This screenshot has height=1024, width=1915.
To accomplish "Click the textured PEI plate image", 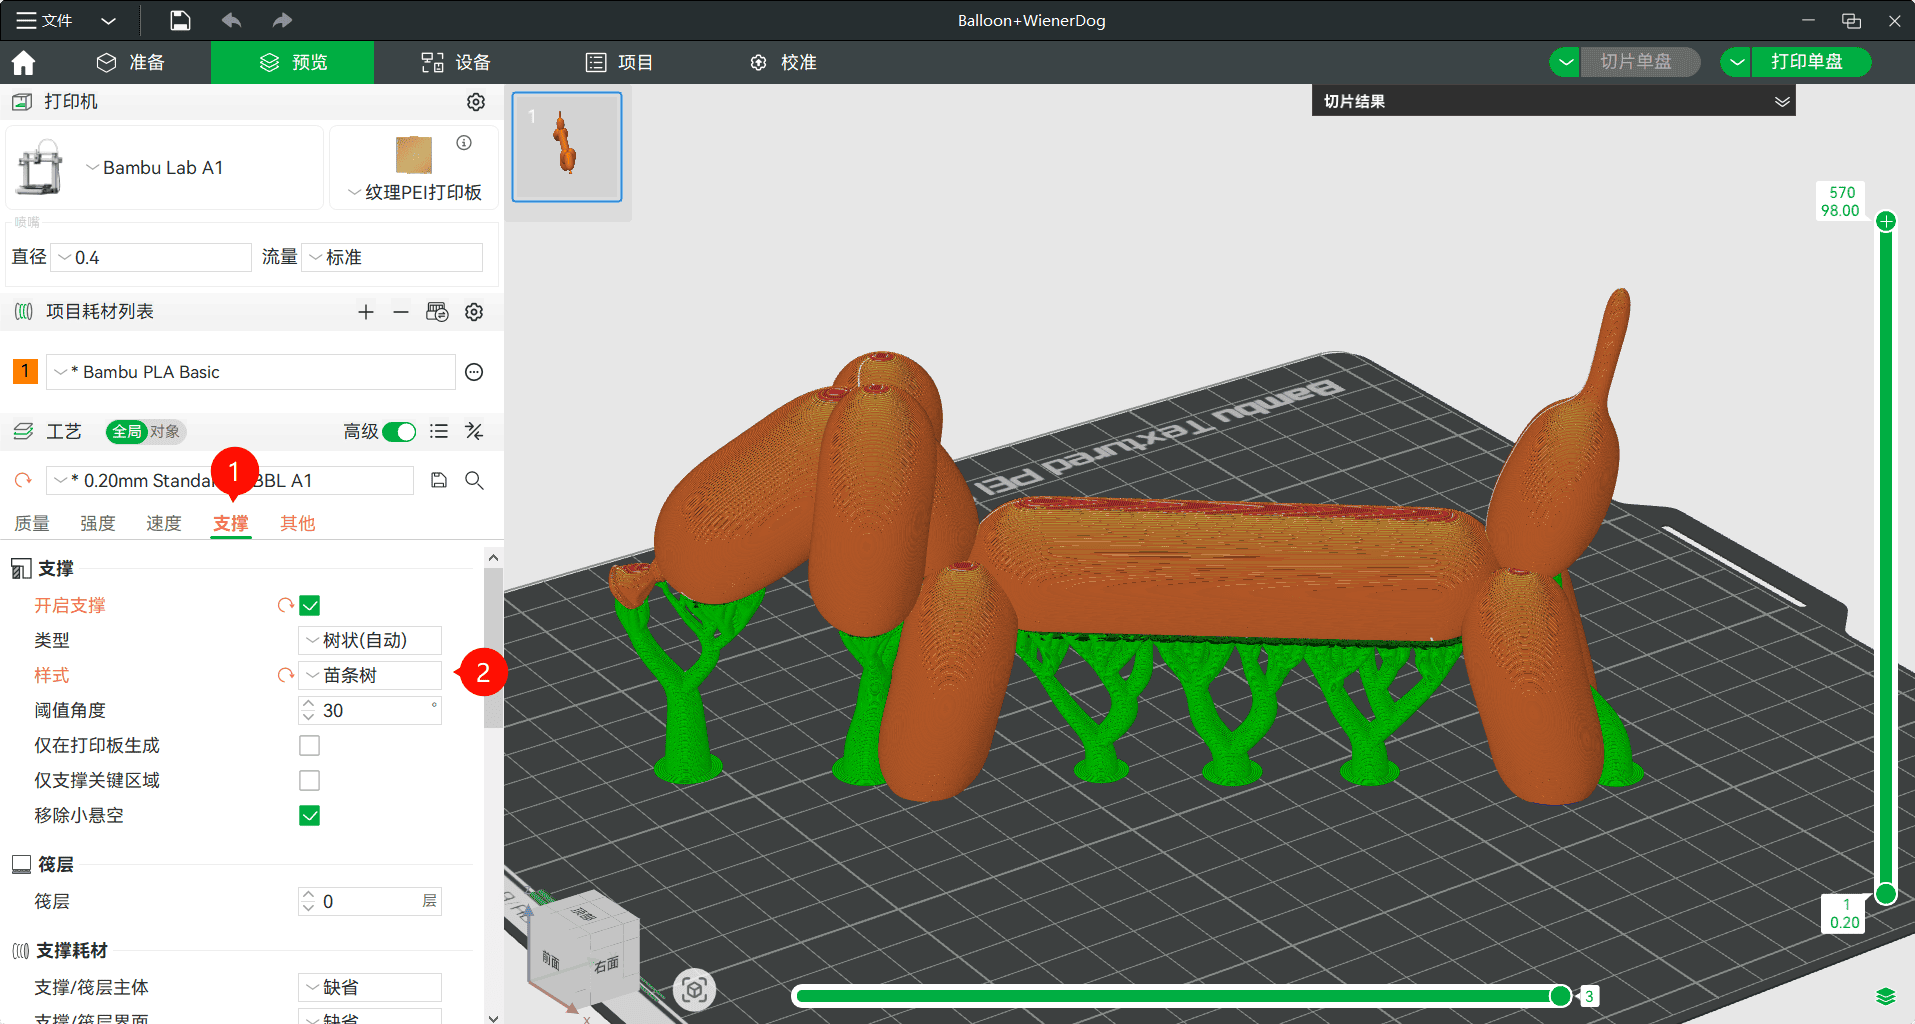I will coord(414,155).
